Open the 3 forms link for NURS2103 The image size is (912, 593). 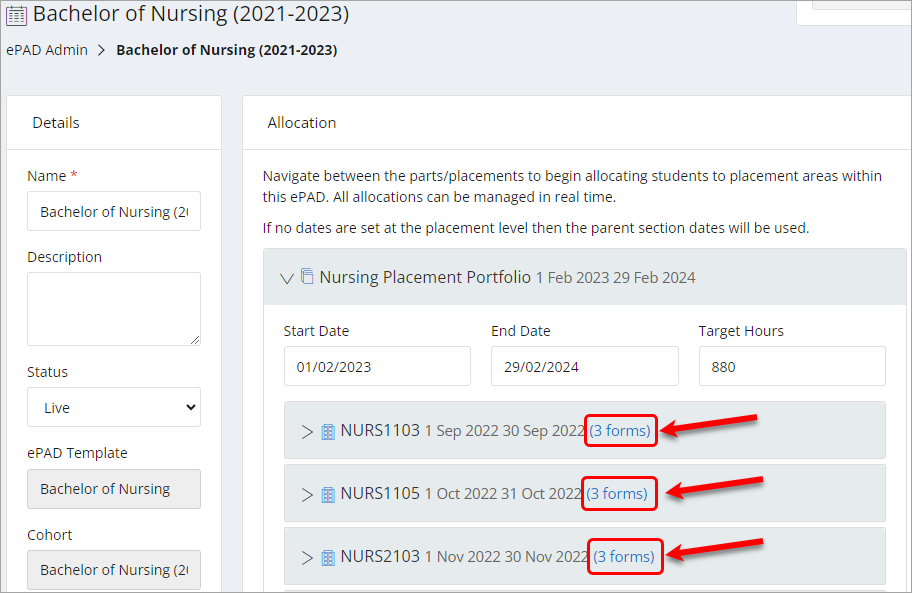(x=624, y=556)
